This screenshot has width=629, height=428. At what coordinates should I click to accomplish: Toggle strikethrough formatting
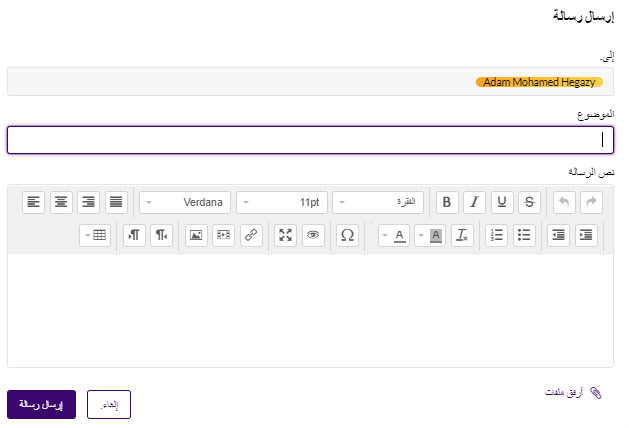point(530,202)
